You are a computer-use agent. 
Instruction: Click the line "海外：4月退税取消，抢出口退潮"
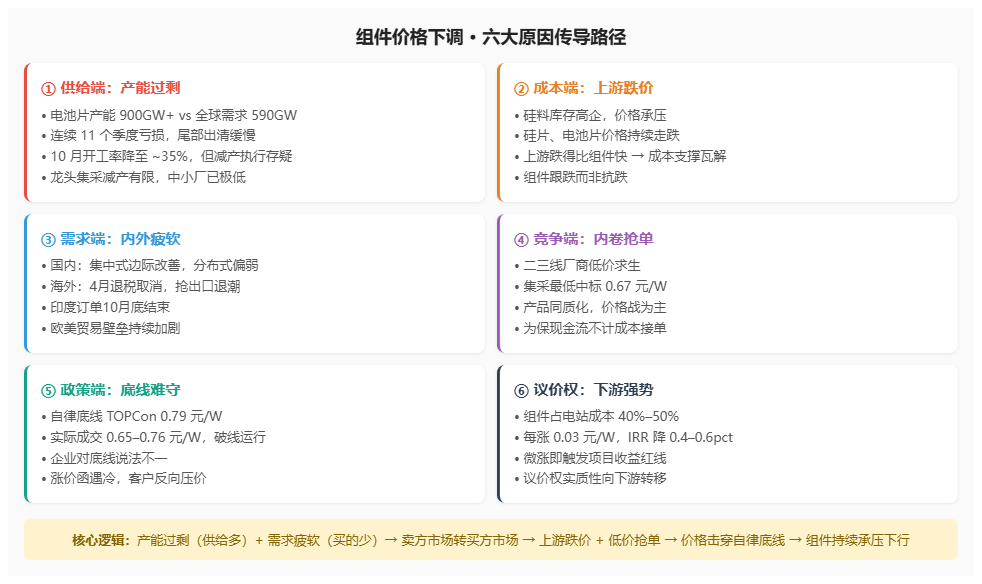(141, 286)
